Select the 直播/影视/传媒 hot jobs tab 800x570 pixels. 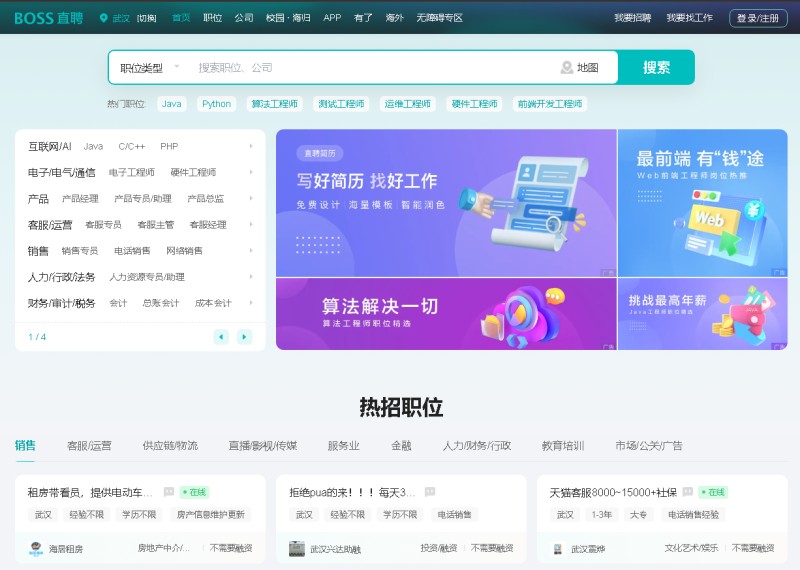pos(263,445)
